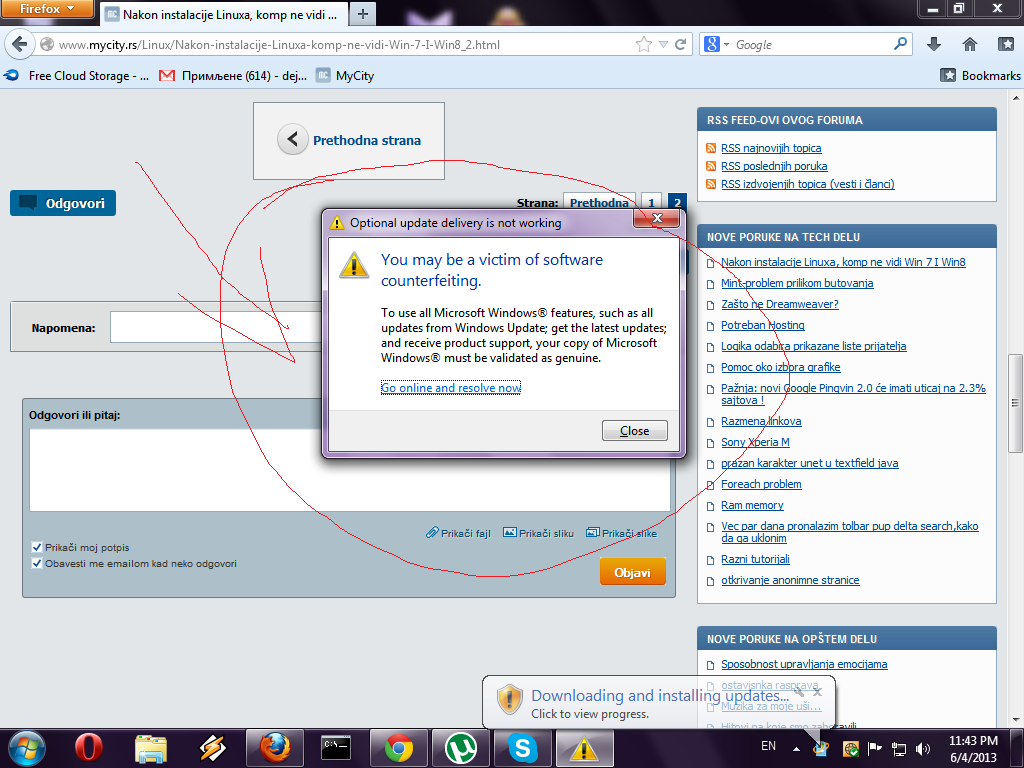Screen dimensions: 1024x768
Task: Click the orange Objavi button
Action: [x=633, y=572]
